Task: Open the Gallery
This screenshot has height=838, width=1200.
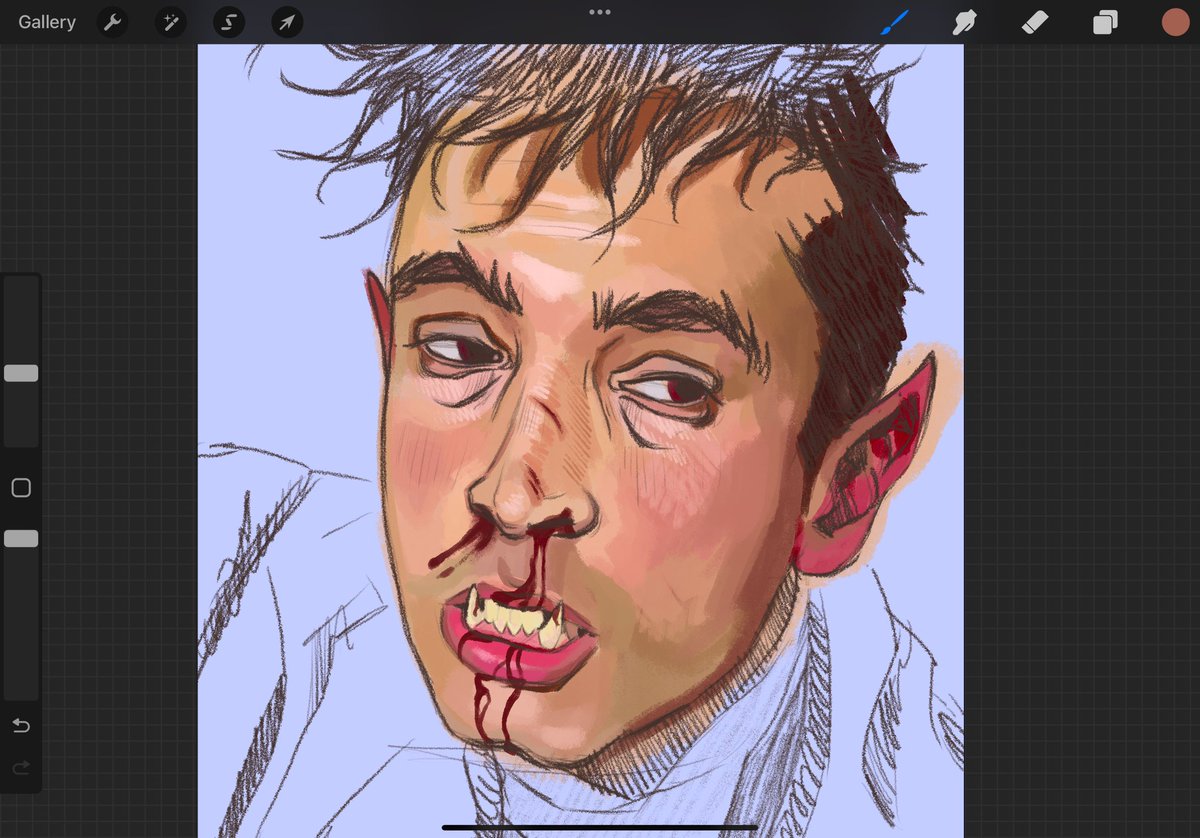Action: 47,22
